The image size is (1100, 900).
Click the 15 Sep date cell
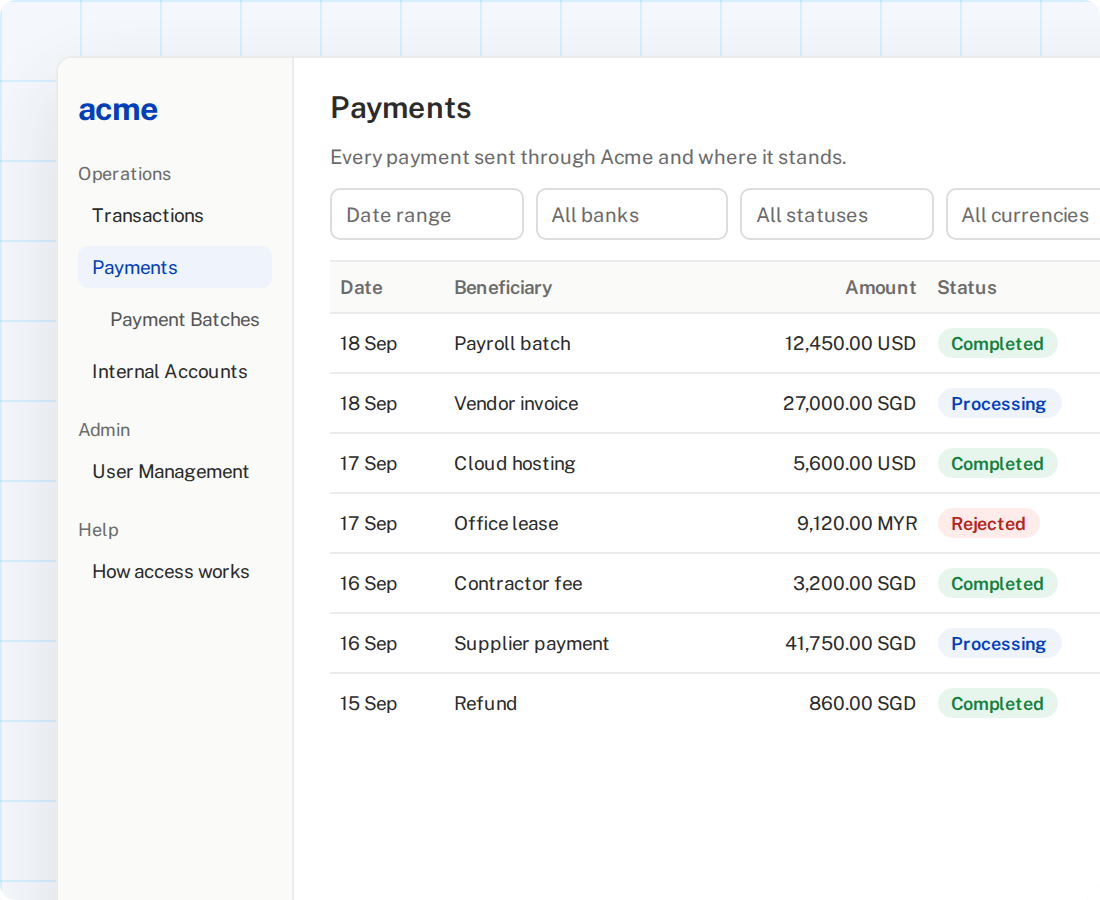click(368, 704)
